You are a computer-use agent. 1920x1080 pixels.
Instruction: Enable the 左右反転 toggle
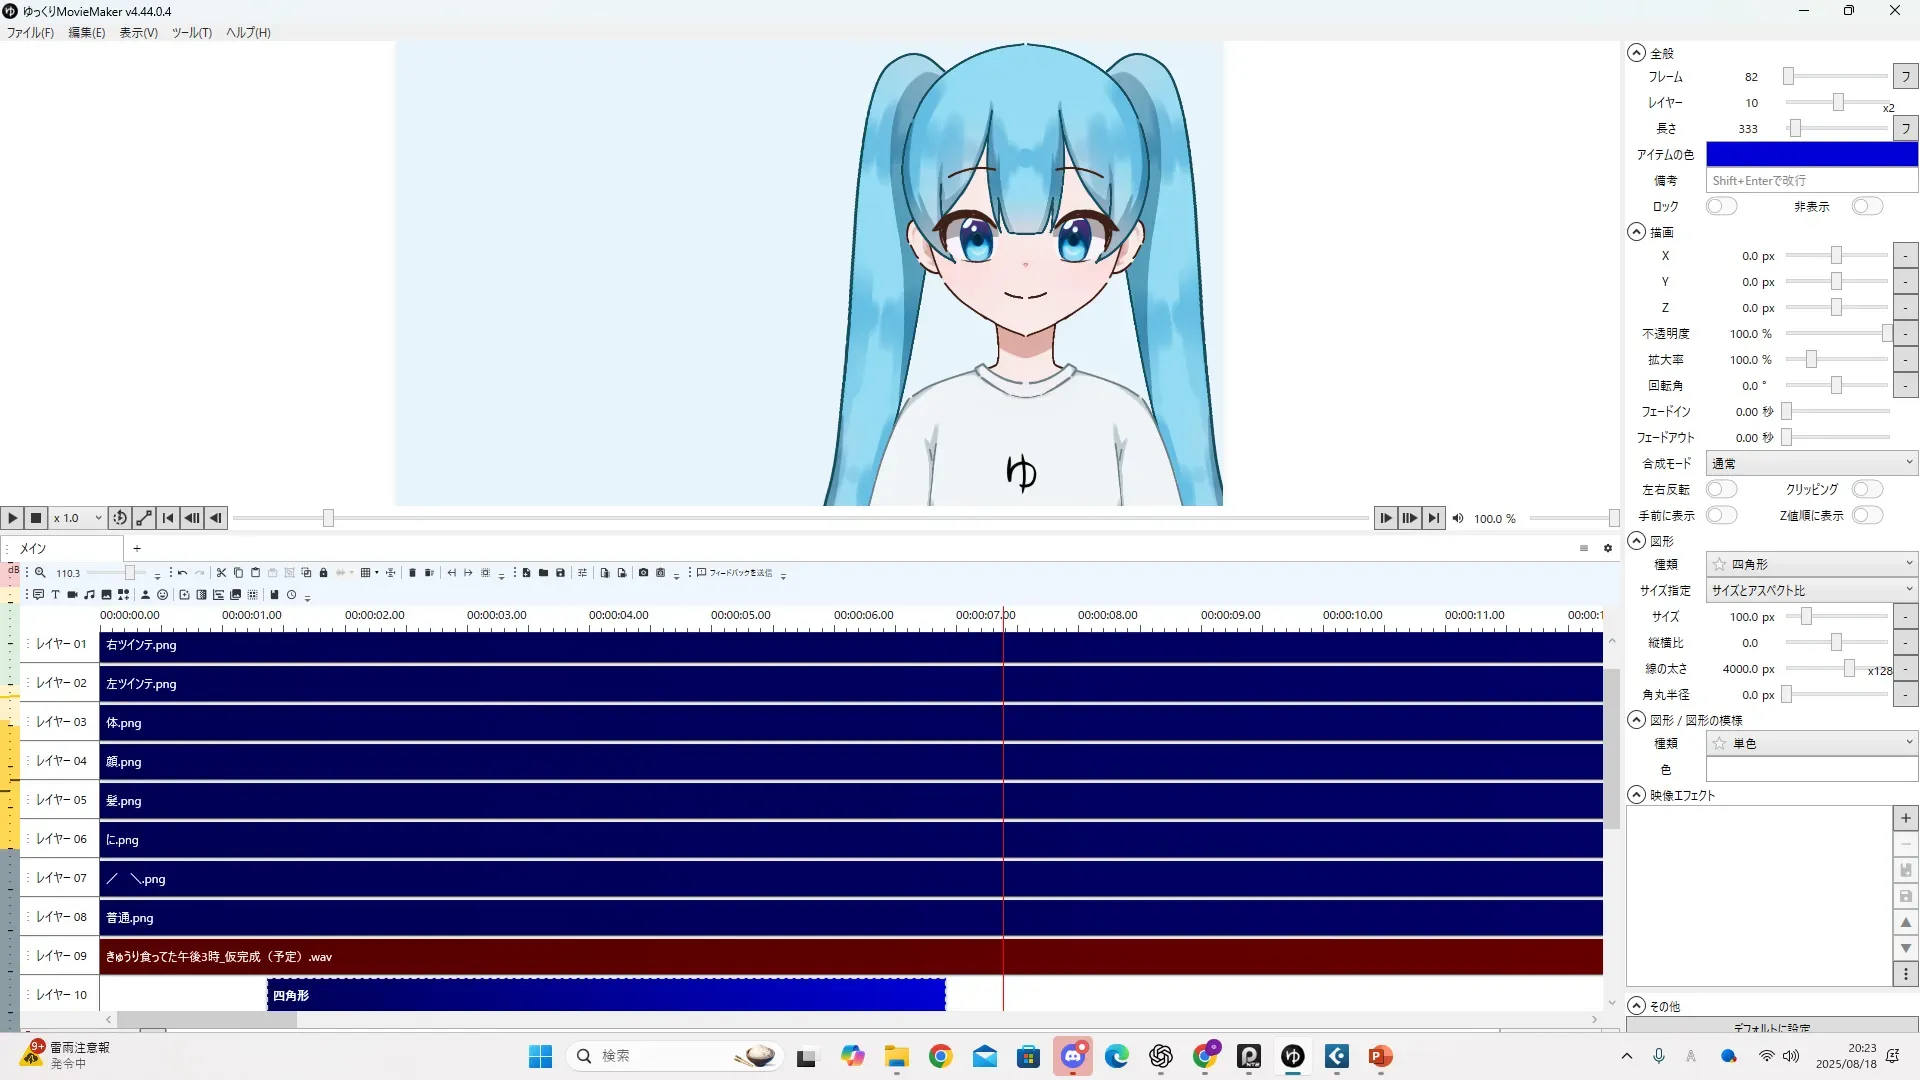pos(1721,490)
